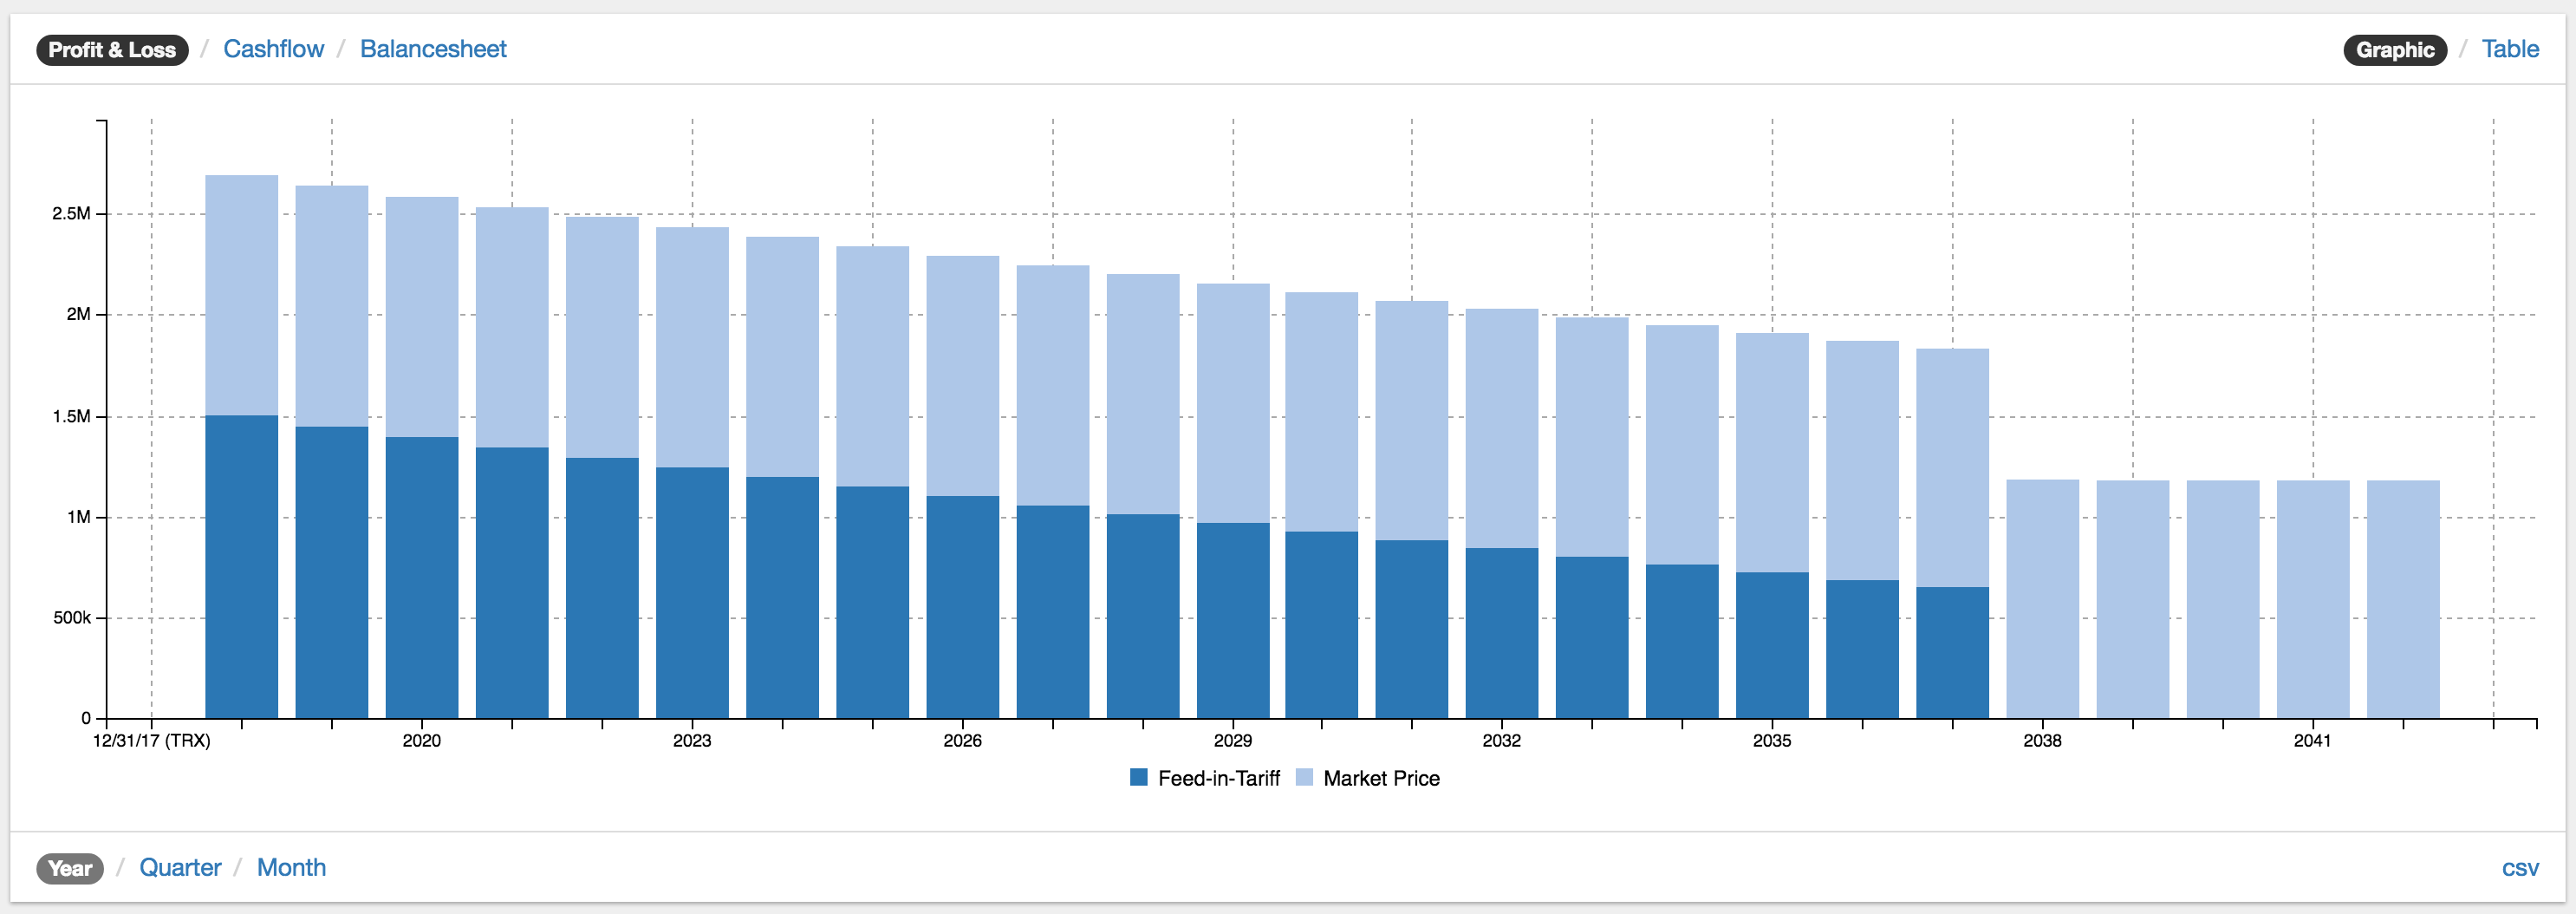The image size is (2576, 914).
Task: Switch to Table display mode
Action: pos(2509,49)
